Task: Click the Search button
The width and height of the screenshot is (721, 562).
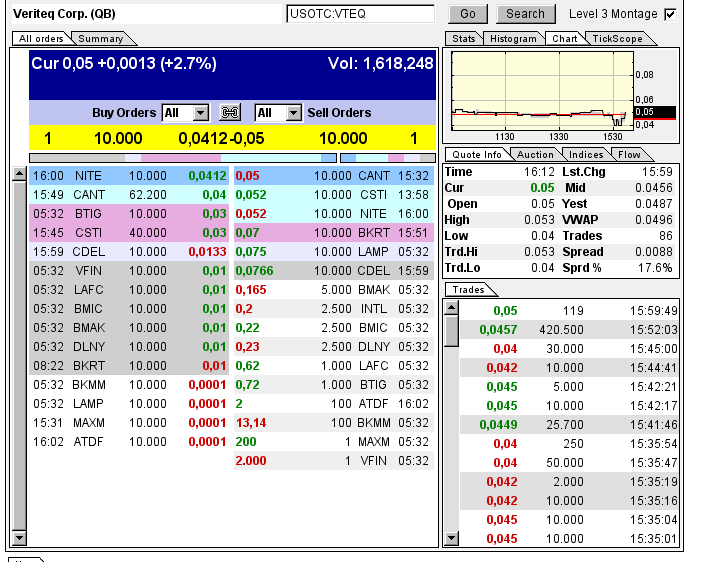Action: tap(525, 14)
